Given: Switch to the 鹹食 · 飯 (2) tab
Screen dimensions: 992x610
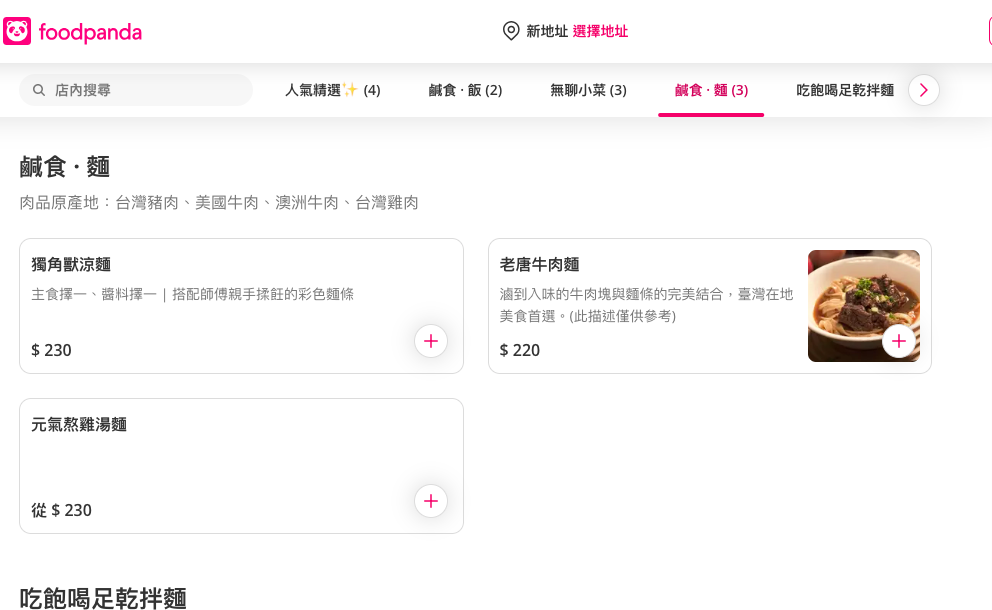Looking at the screenshot, I should [465, 90].
